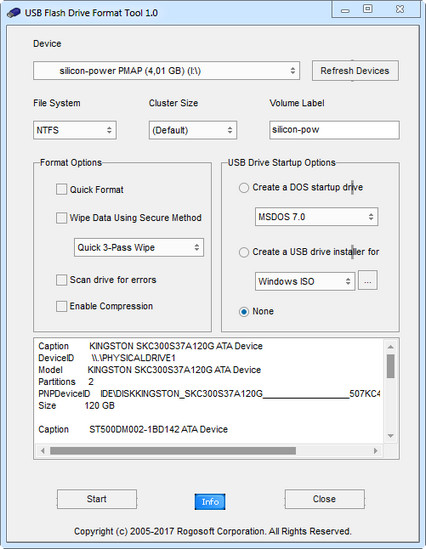Click the Partitions 2 line
This screenshot has height=549, width=426.
[x=66, y=382]
